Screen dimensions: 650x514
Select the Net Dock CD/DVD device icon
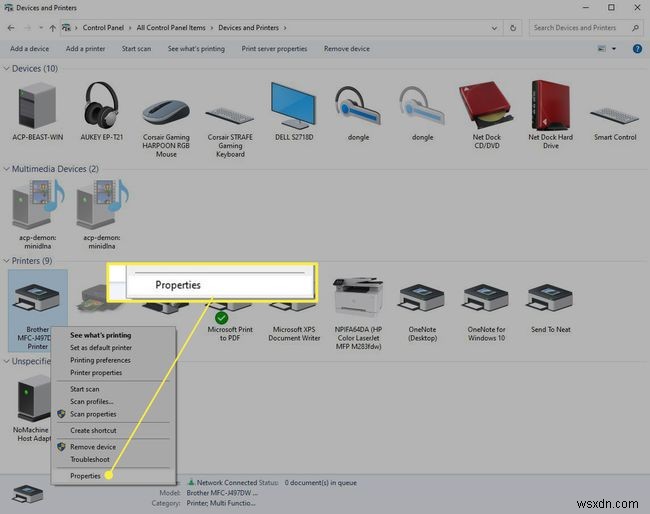tap(486, 106)
